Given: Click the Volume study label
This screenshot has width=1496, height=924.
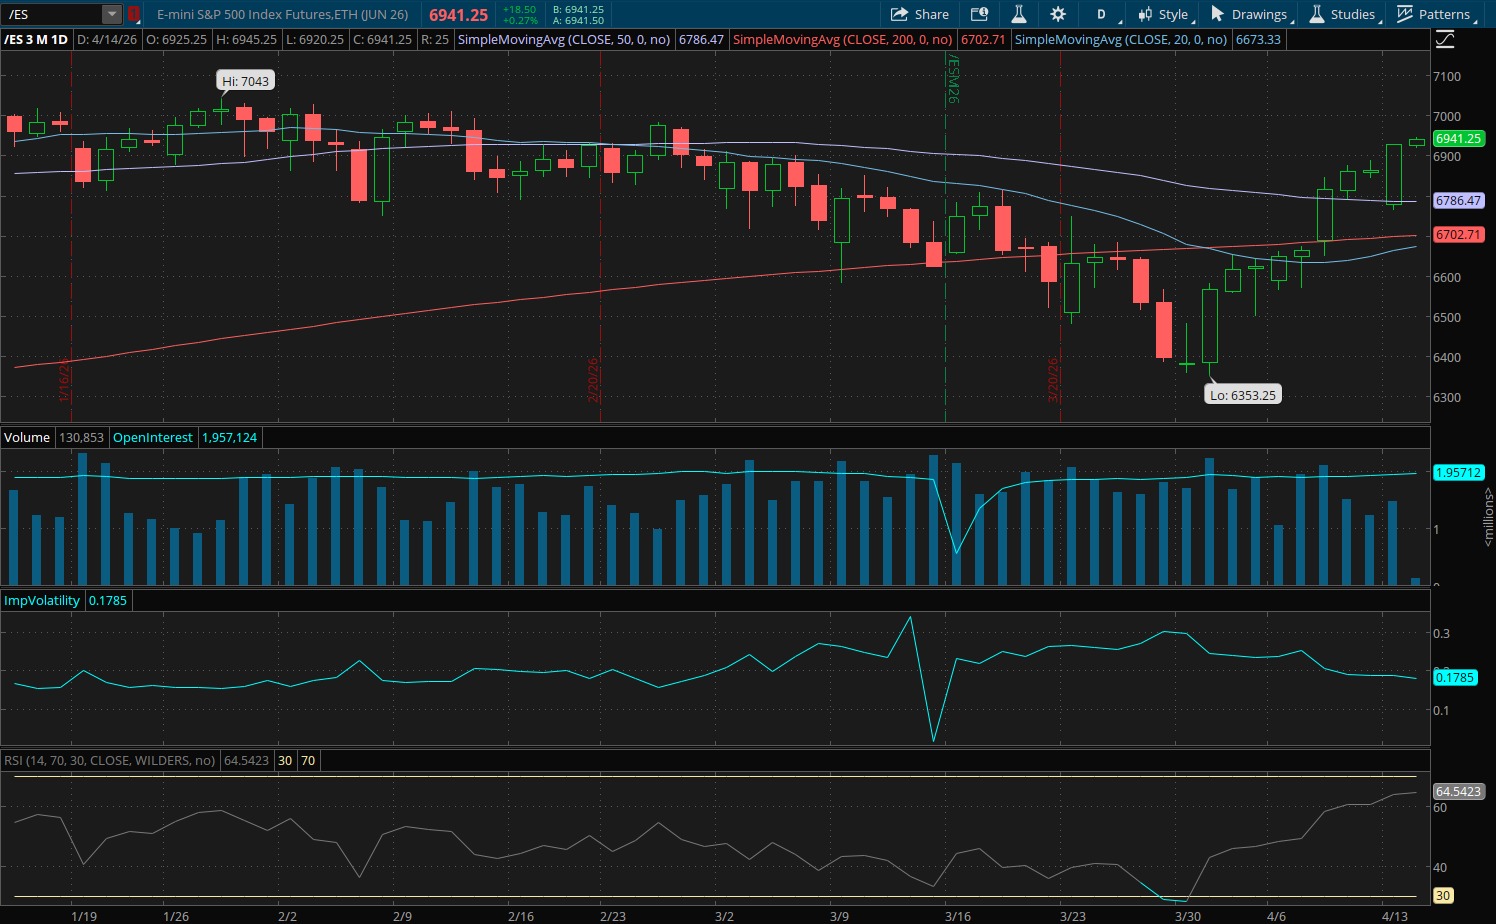Looking at the screenshot, I should 26,437.
